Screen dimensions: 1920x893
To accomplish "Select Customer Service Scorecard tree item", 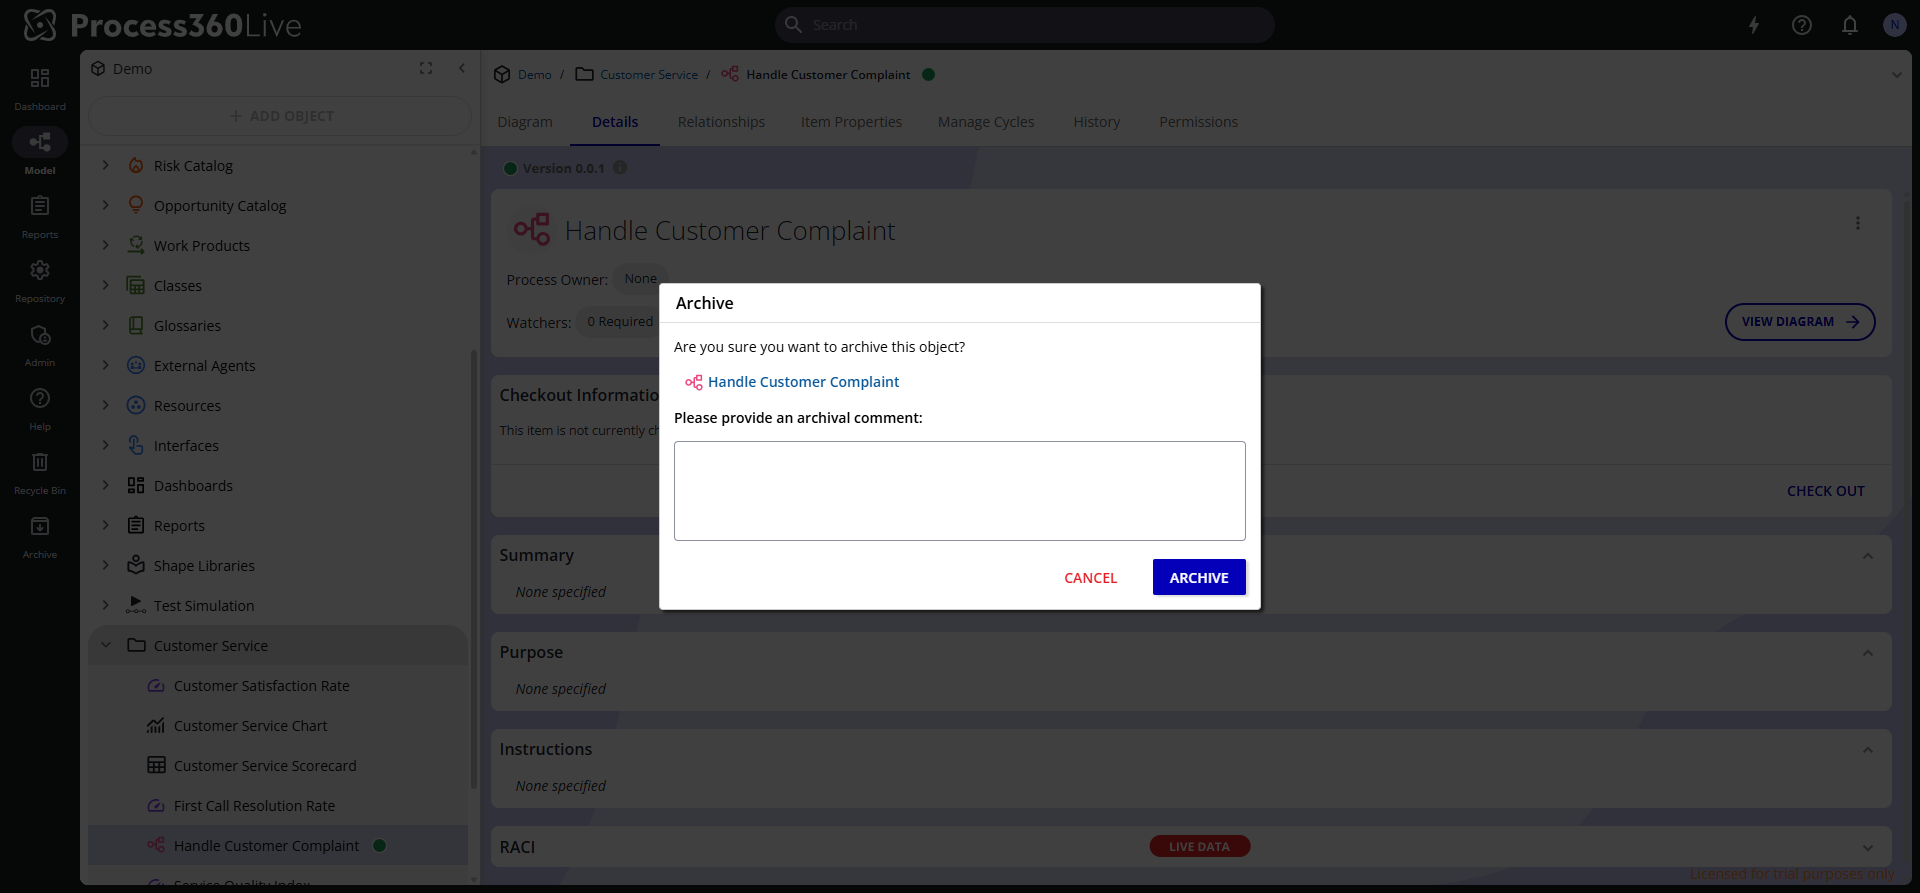I will tap(265, 766).
